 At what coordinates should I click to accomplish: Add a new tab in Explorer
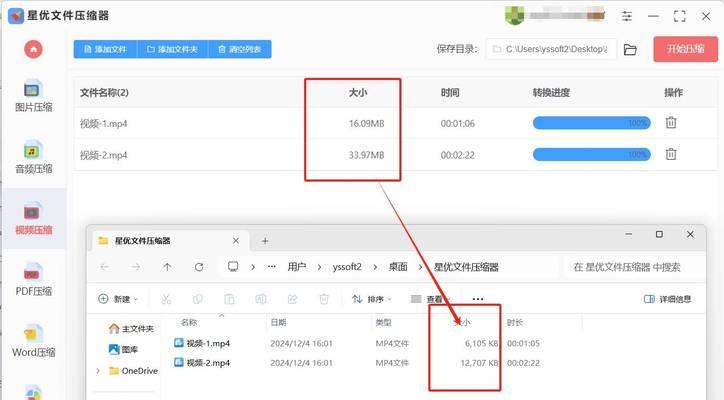[265, 241]
